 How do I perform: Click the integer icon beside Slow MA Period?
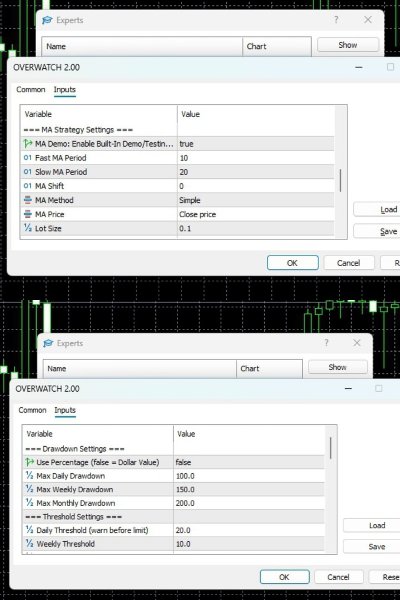(x=28, y=172)
